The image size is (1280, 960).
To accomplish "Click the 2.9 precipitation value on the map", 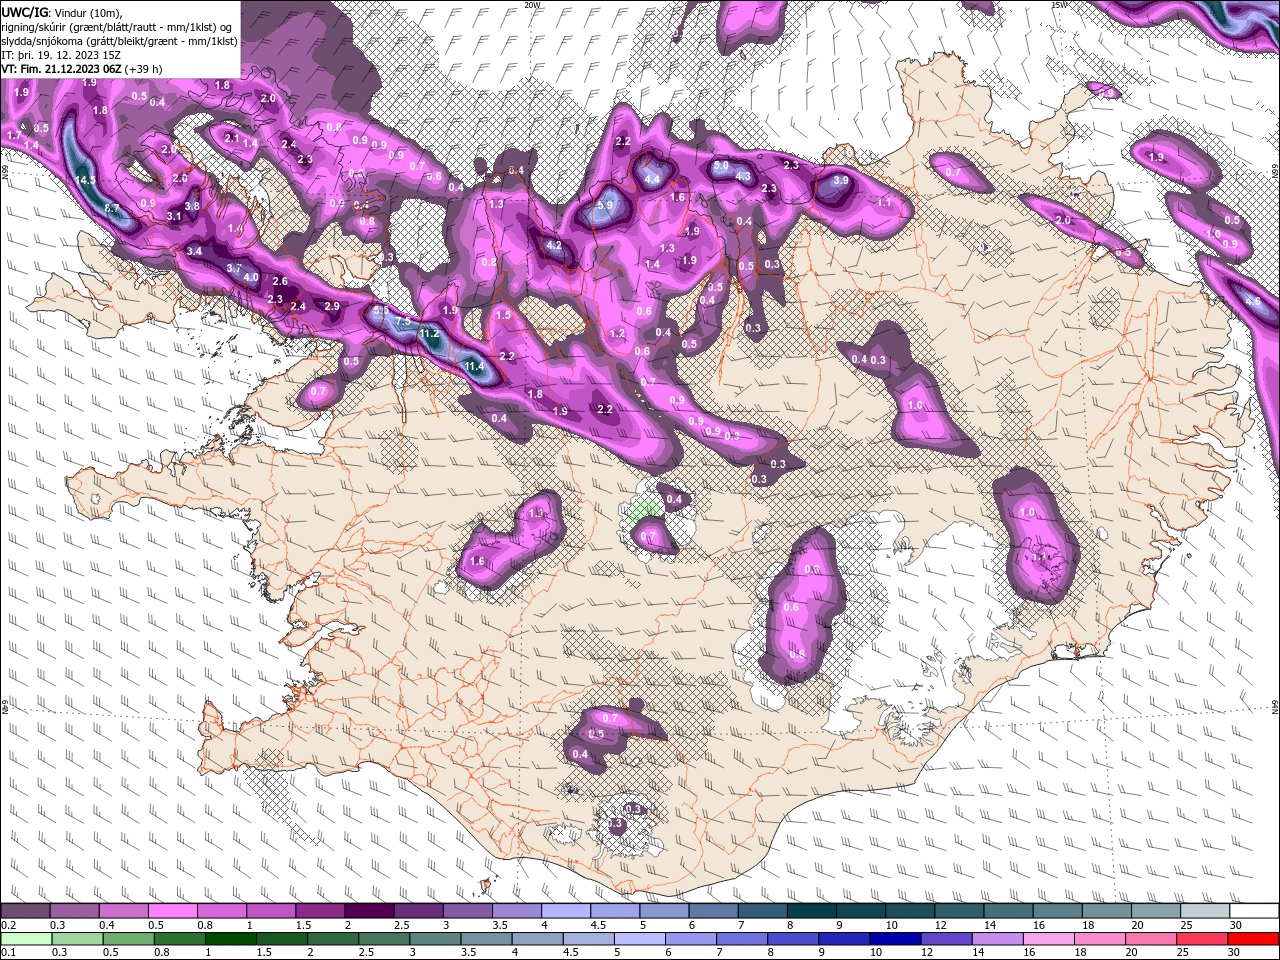I will click(332, 306).
